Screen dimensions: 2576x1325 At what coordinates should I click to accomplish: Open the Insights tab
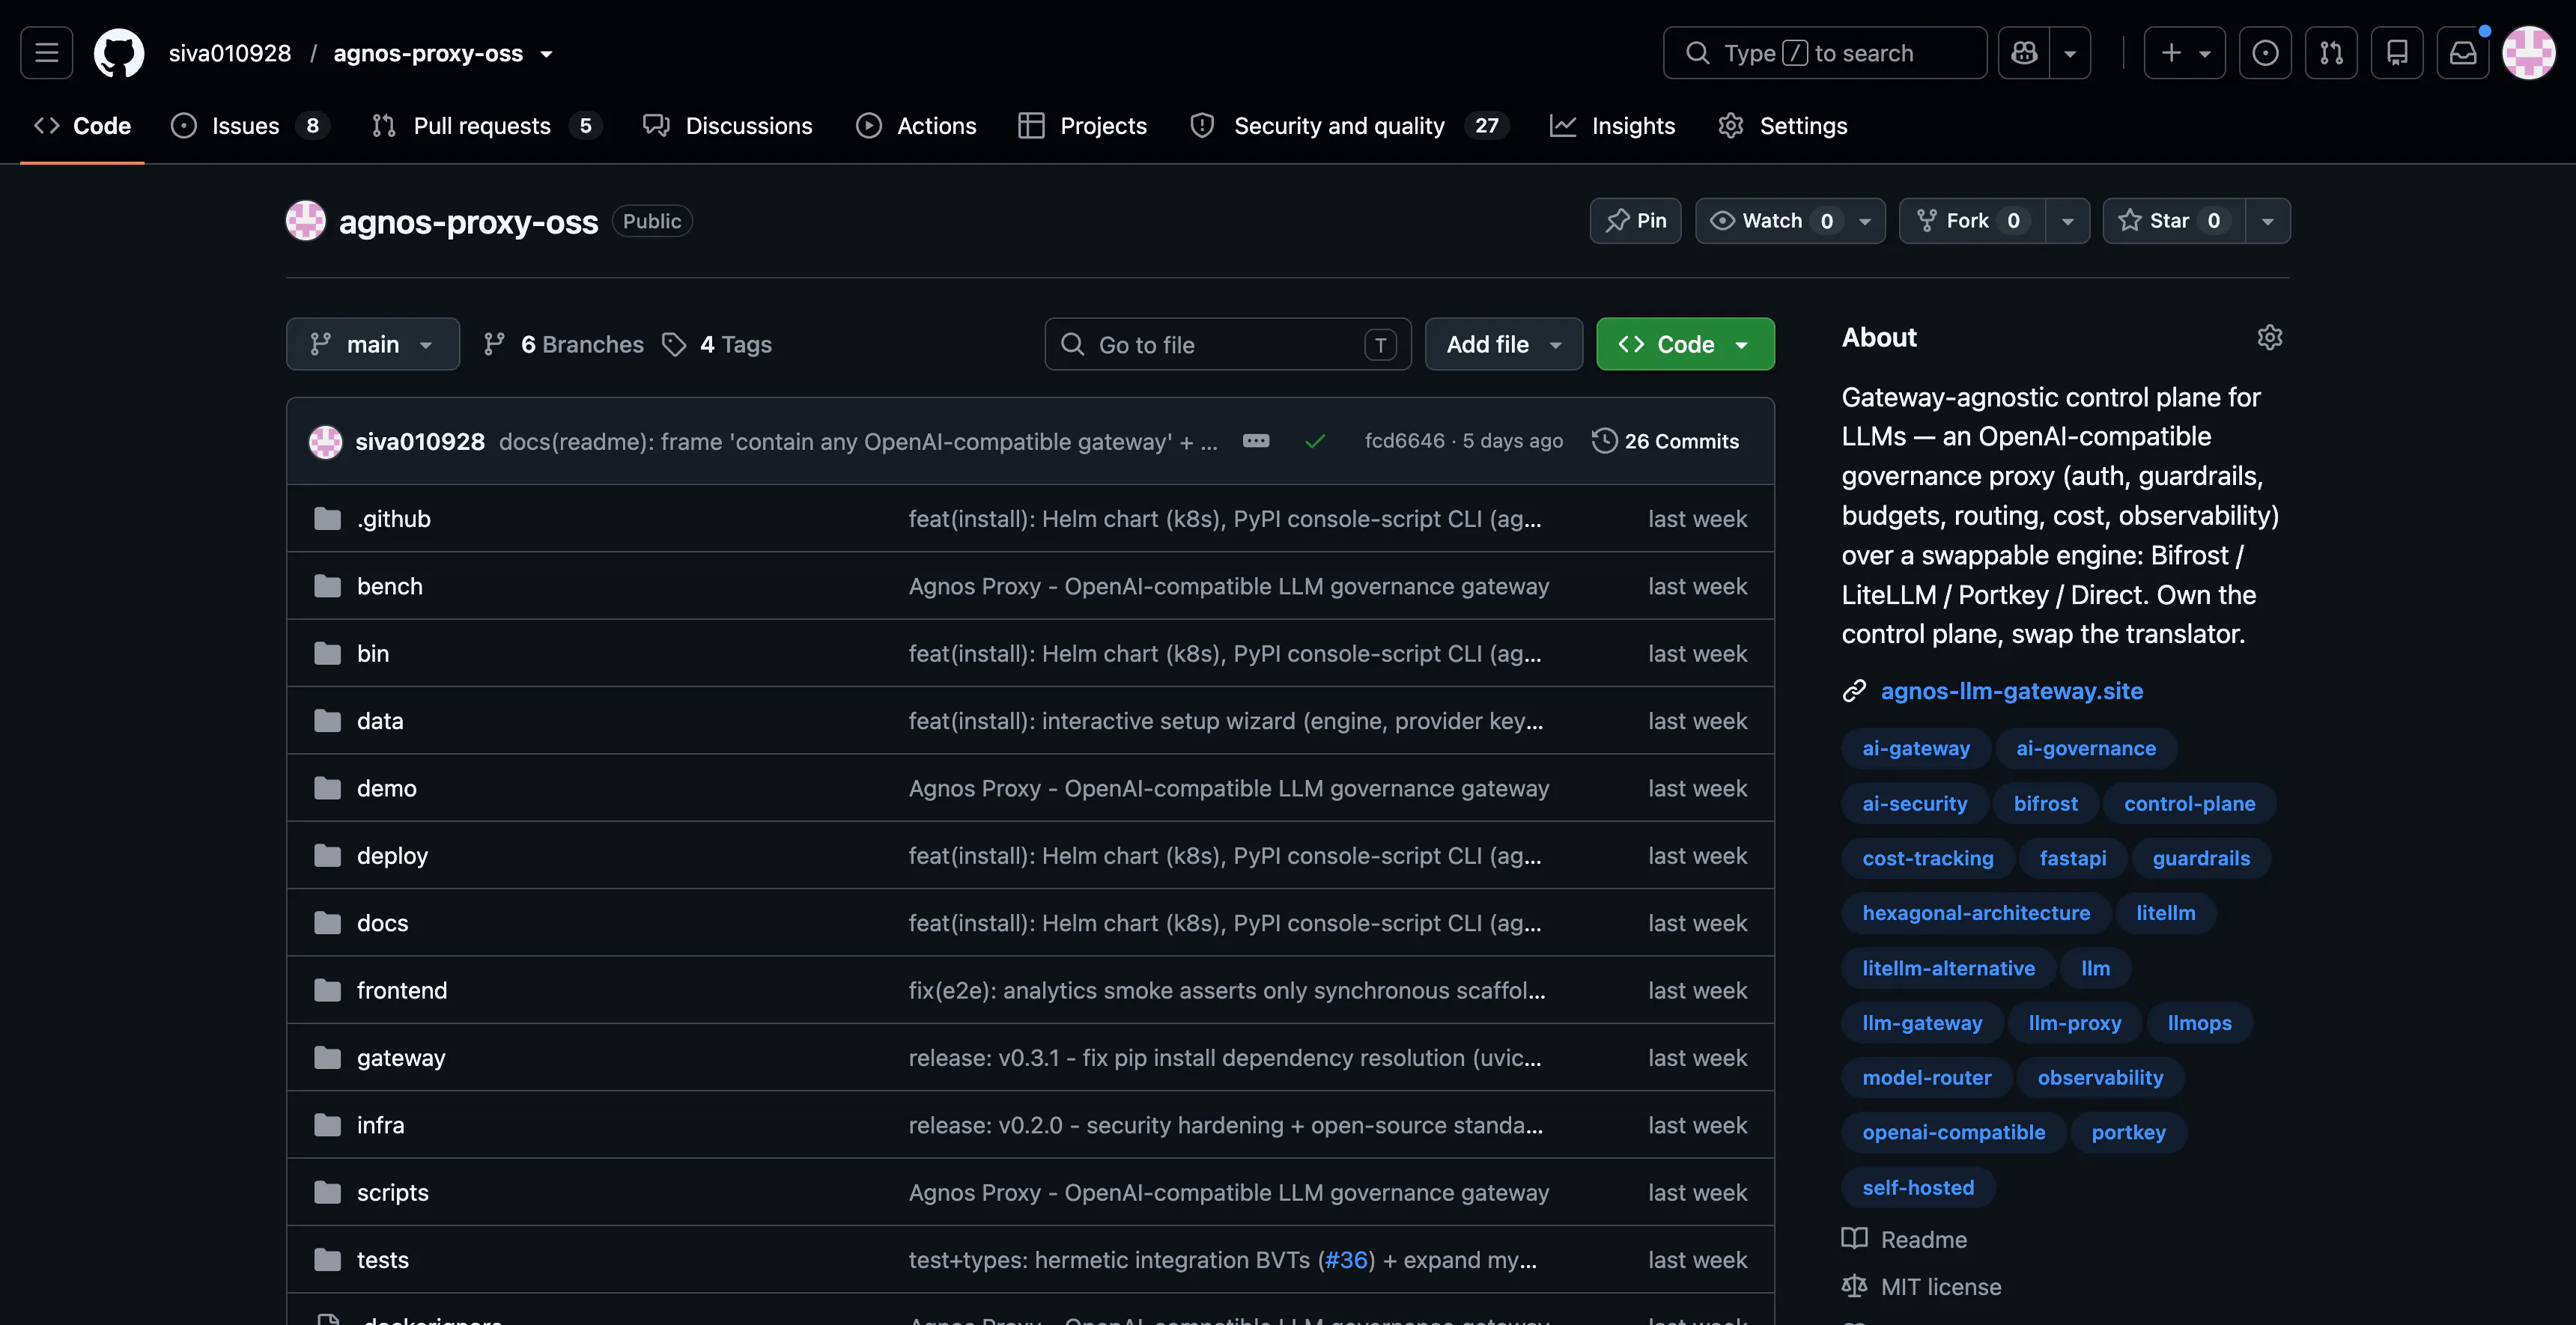1612,126
